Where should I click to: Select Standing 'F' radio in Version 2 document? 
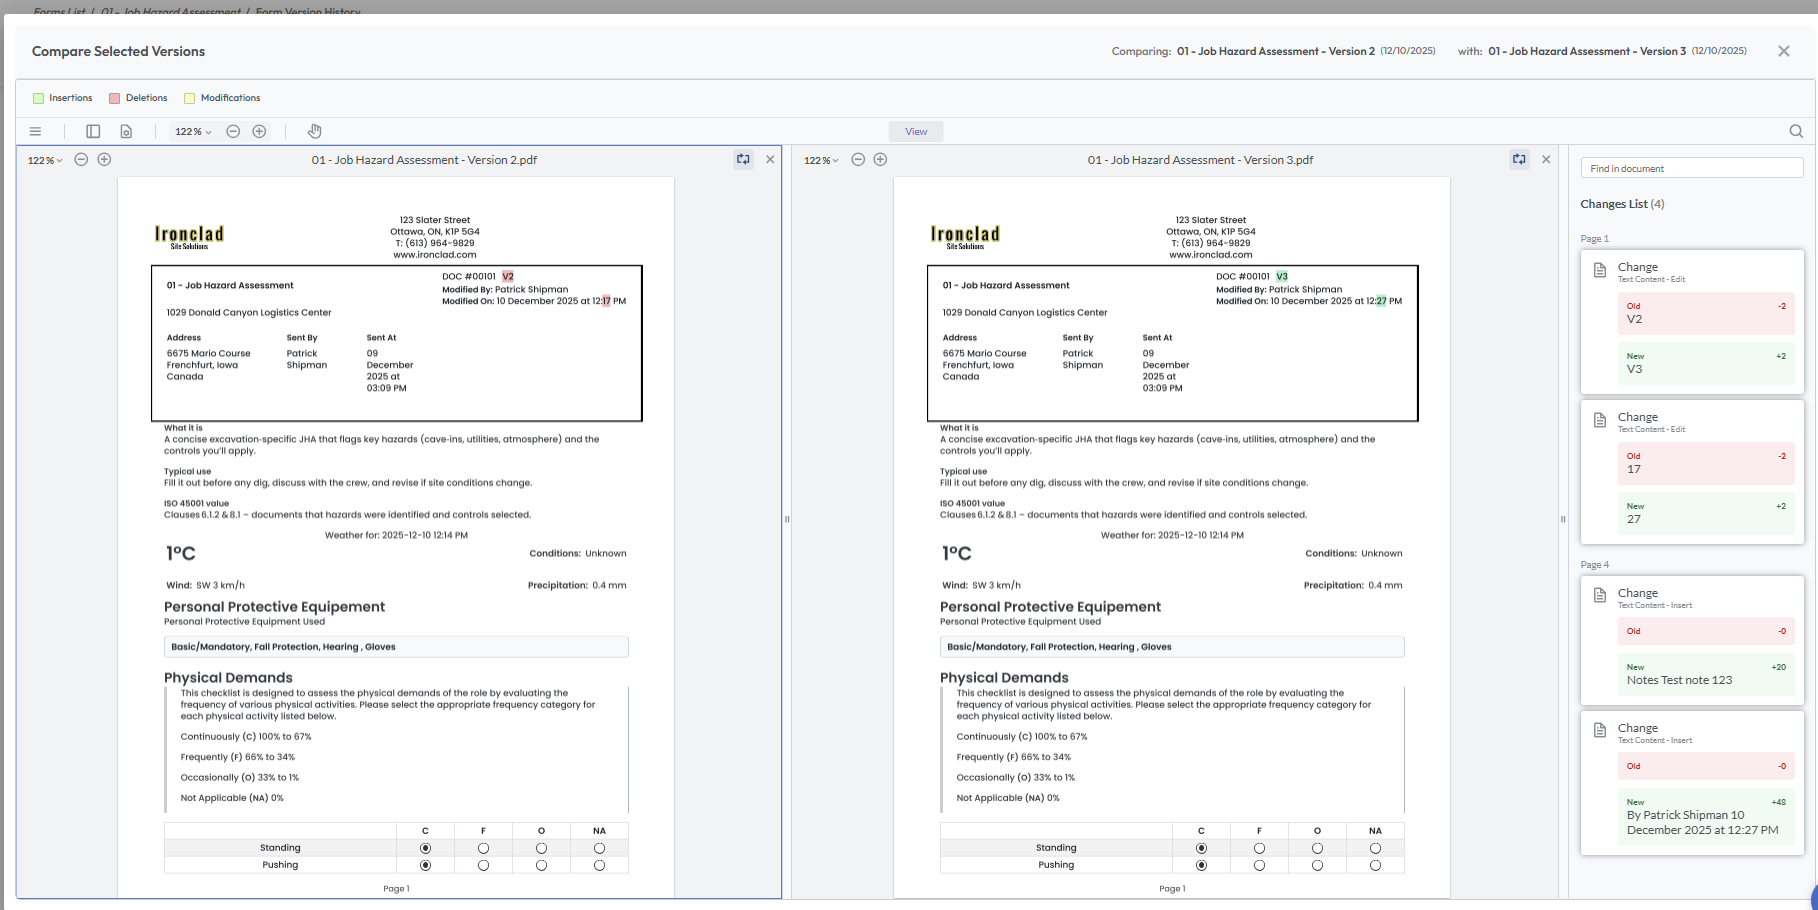tap(483, 848)
